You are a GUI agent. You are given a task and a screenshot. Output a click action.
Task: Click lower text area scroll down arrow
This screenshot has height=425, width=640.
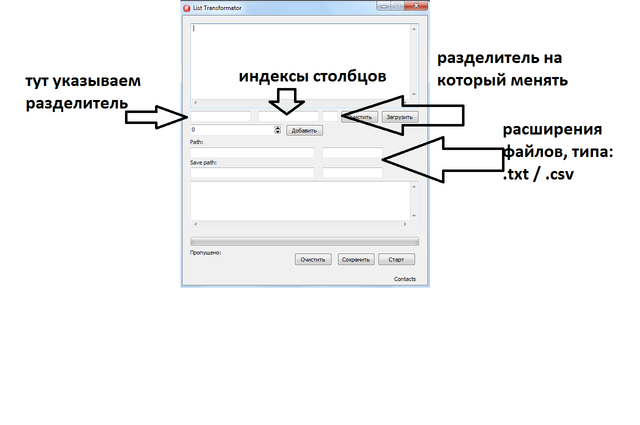click(x=414, y=216)
